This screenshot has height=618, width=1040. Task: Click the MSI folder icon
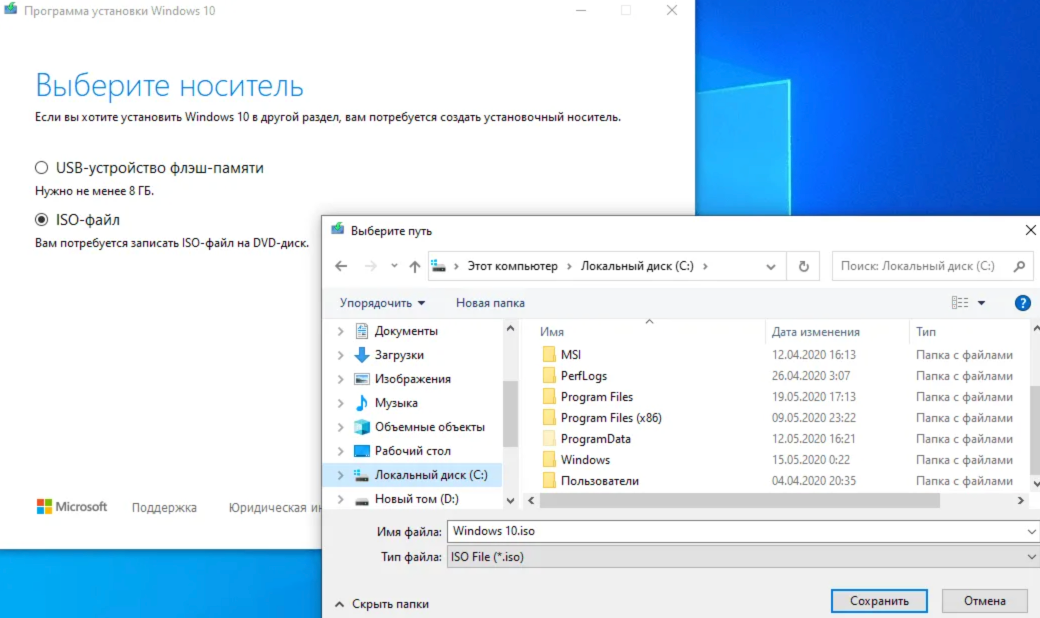(x=549, y=355)
